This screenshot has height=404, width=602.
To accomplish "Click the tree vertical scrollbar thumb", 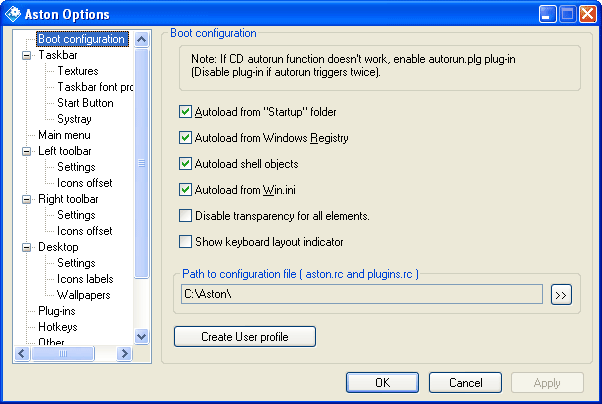I will (x=142, y=163).
